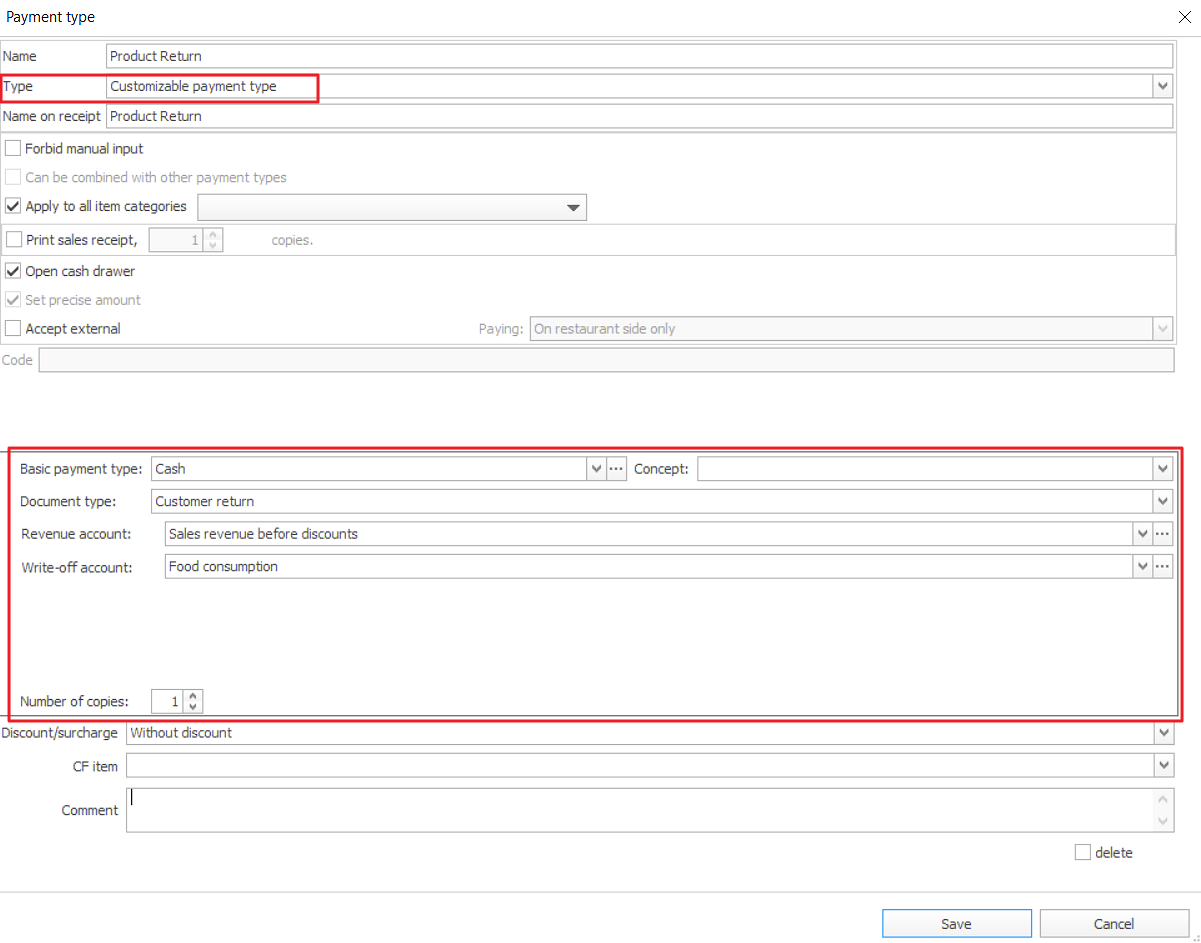
Task: Close the Payment type dialog window
Action: [x=1185, y=17]
